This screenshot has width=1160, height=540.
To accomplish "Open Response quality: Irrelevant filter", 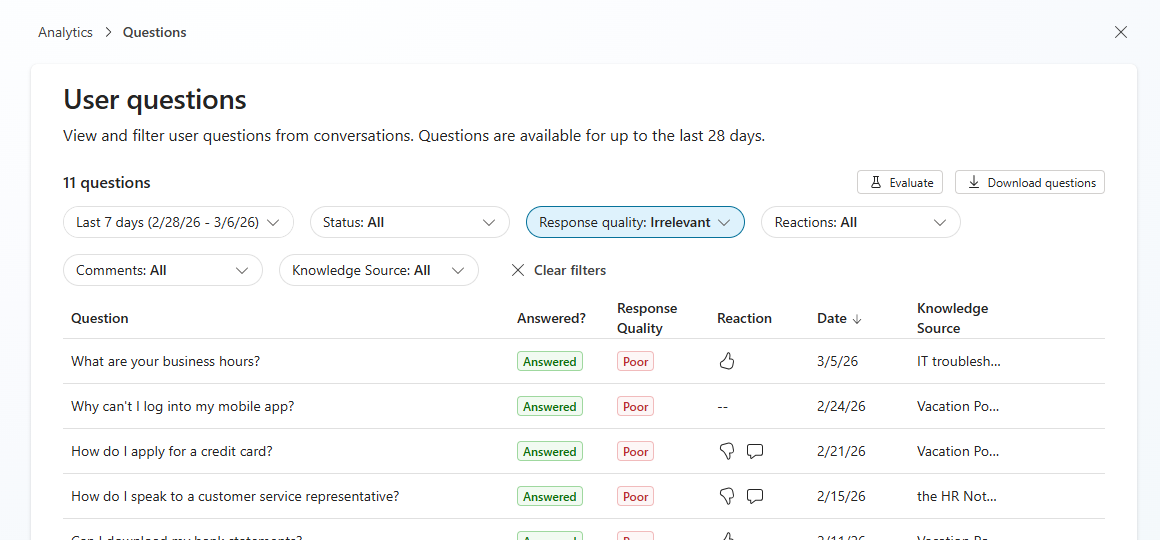I will pos(635,222).
